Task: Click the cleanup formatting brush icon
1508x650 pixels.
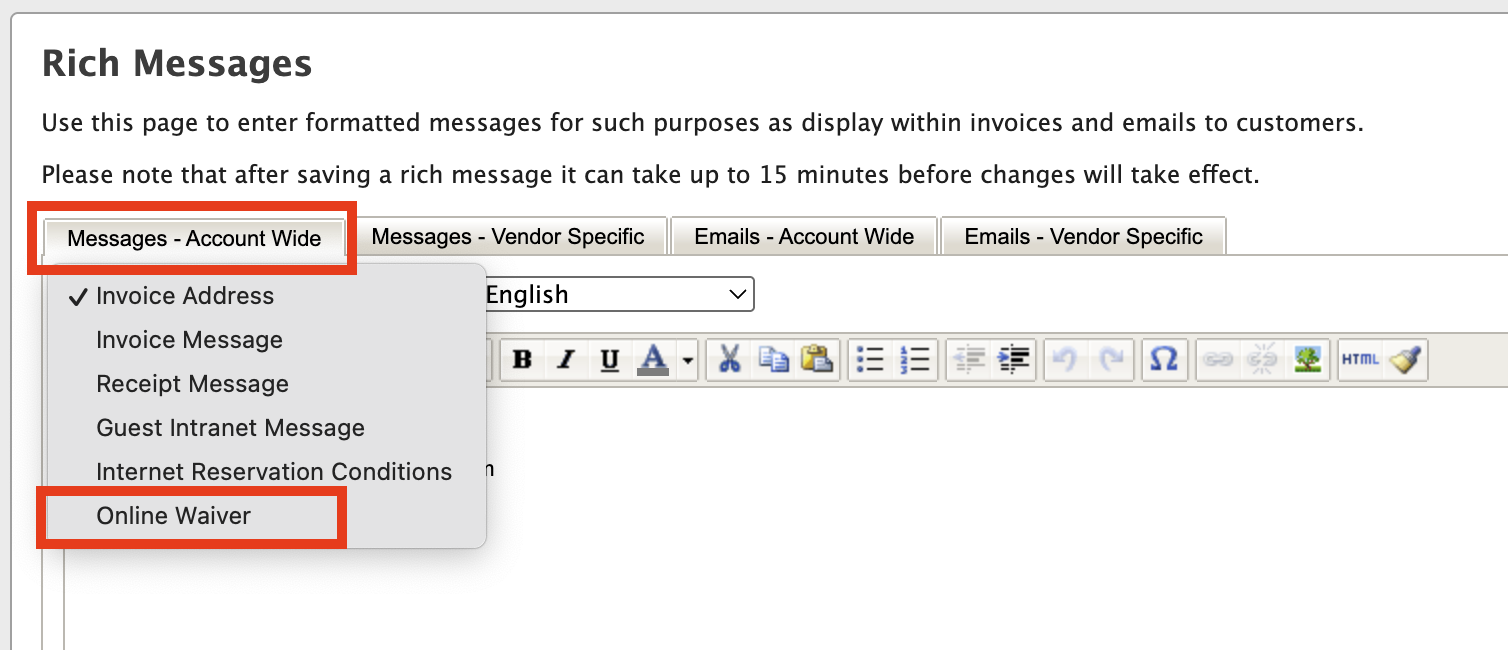Action: point(1405,360)
